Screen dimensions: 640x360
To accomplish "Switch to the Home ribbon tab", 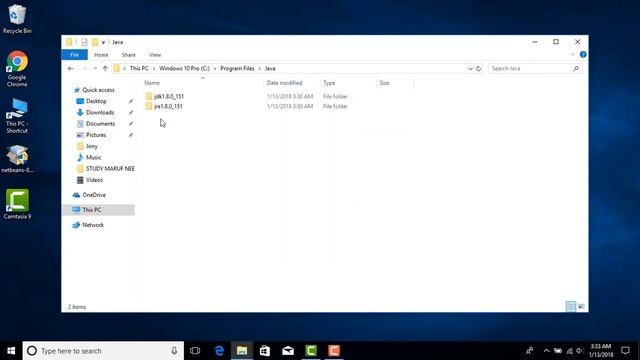I will click(x=101, y=55).
